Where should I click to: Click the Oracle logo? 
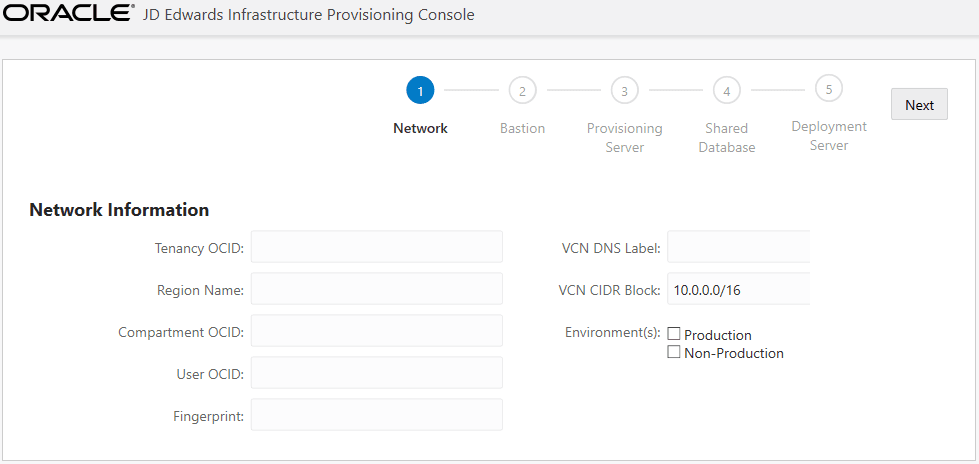coord(69,12)
